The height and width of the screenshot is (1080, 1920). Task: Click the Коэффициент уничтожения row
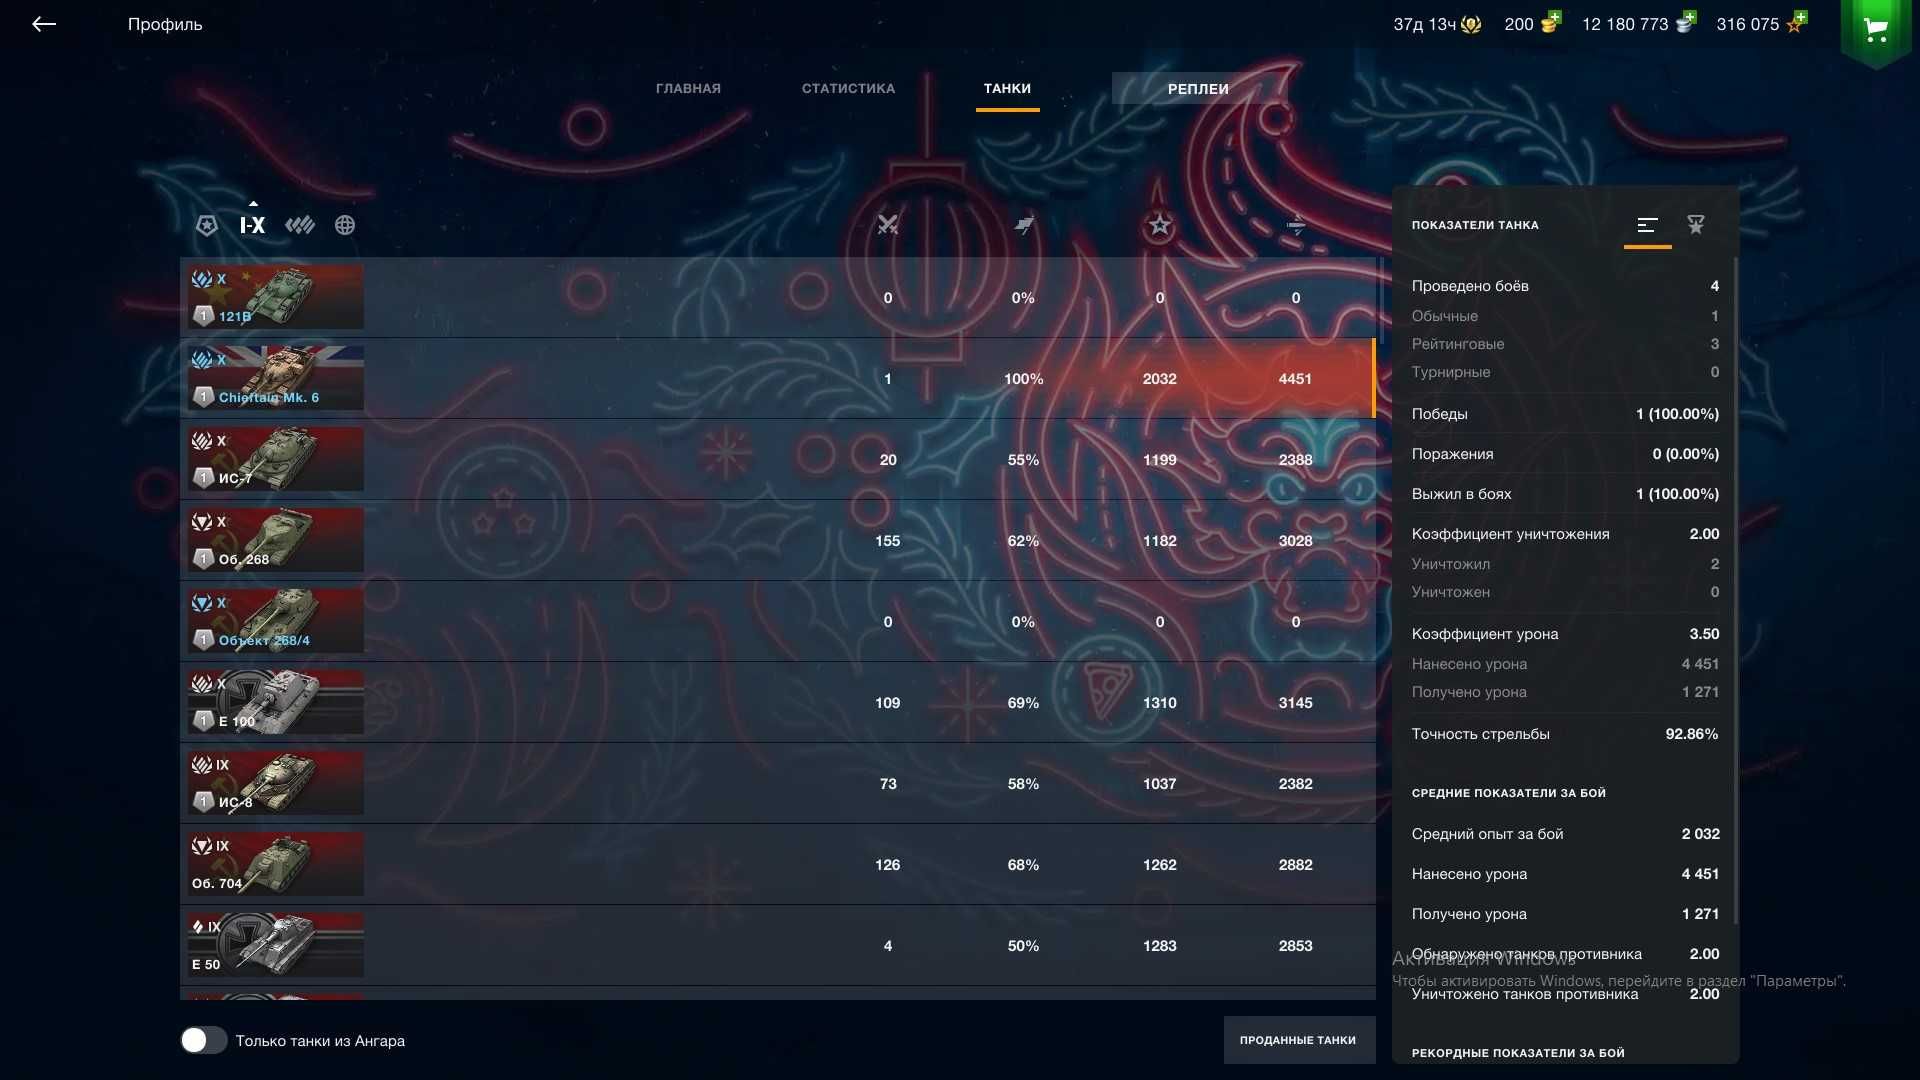point(1565,534)
